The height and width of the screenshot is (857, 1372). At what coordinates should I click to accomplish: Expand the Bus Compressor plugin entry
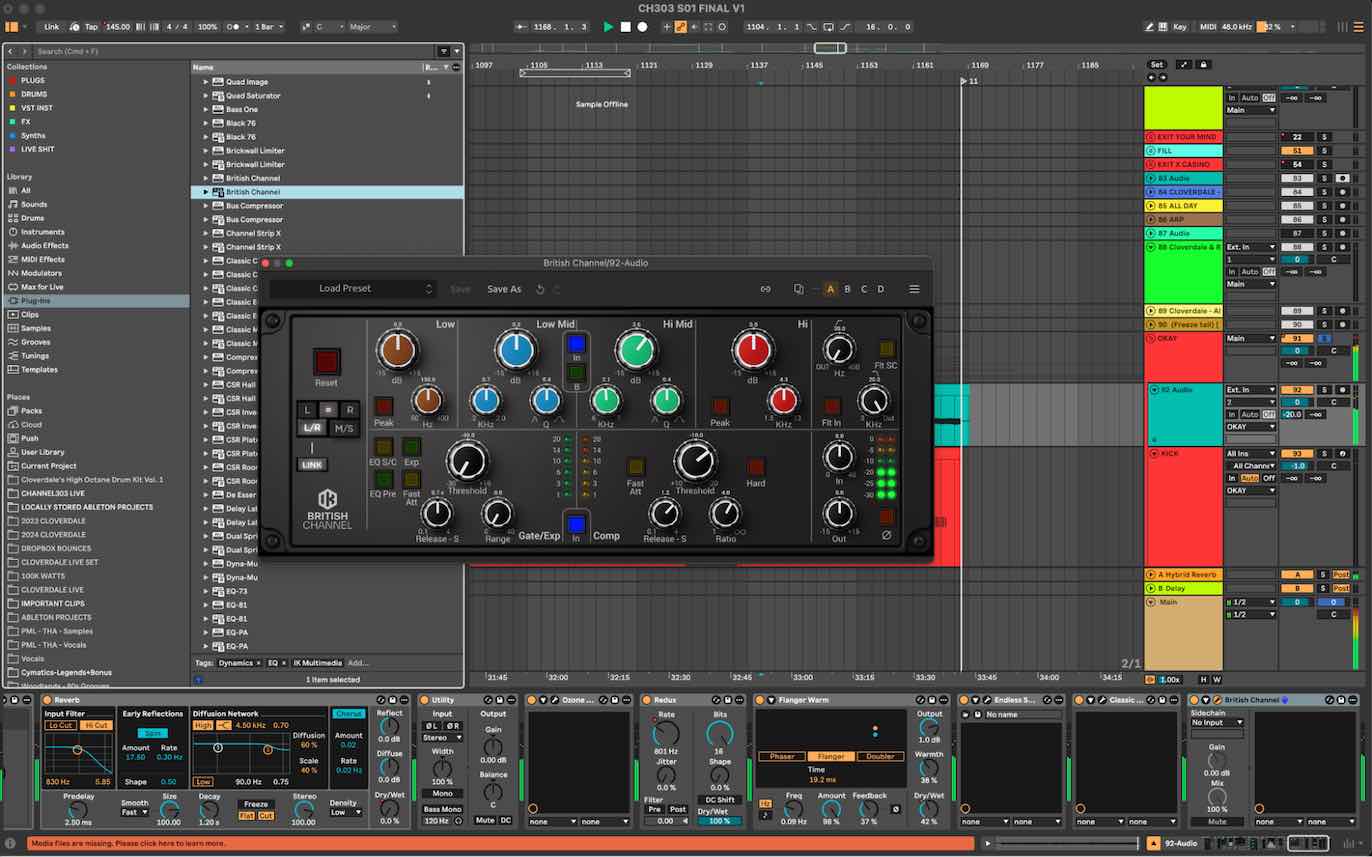point(207,206)
